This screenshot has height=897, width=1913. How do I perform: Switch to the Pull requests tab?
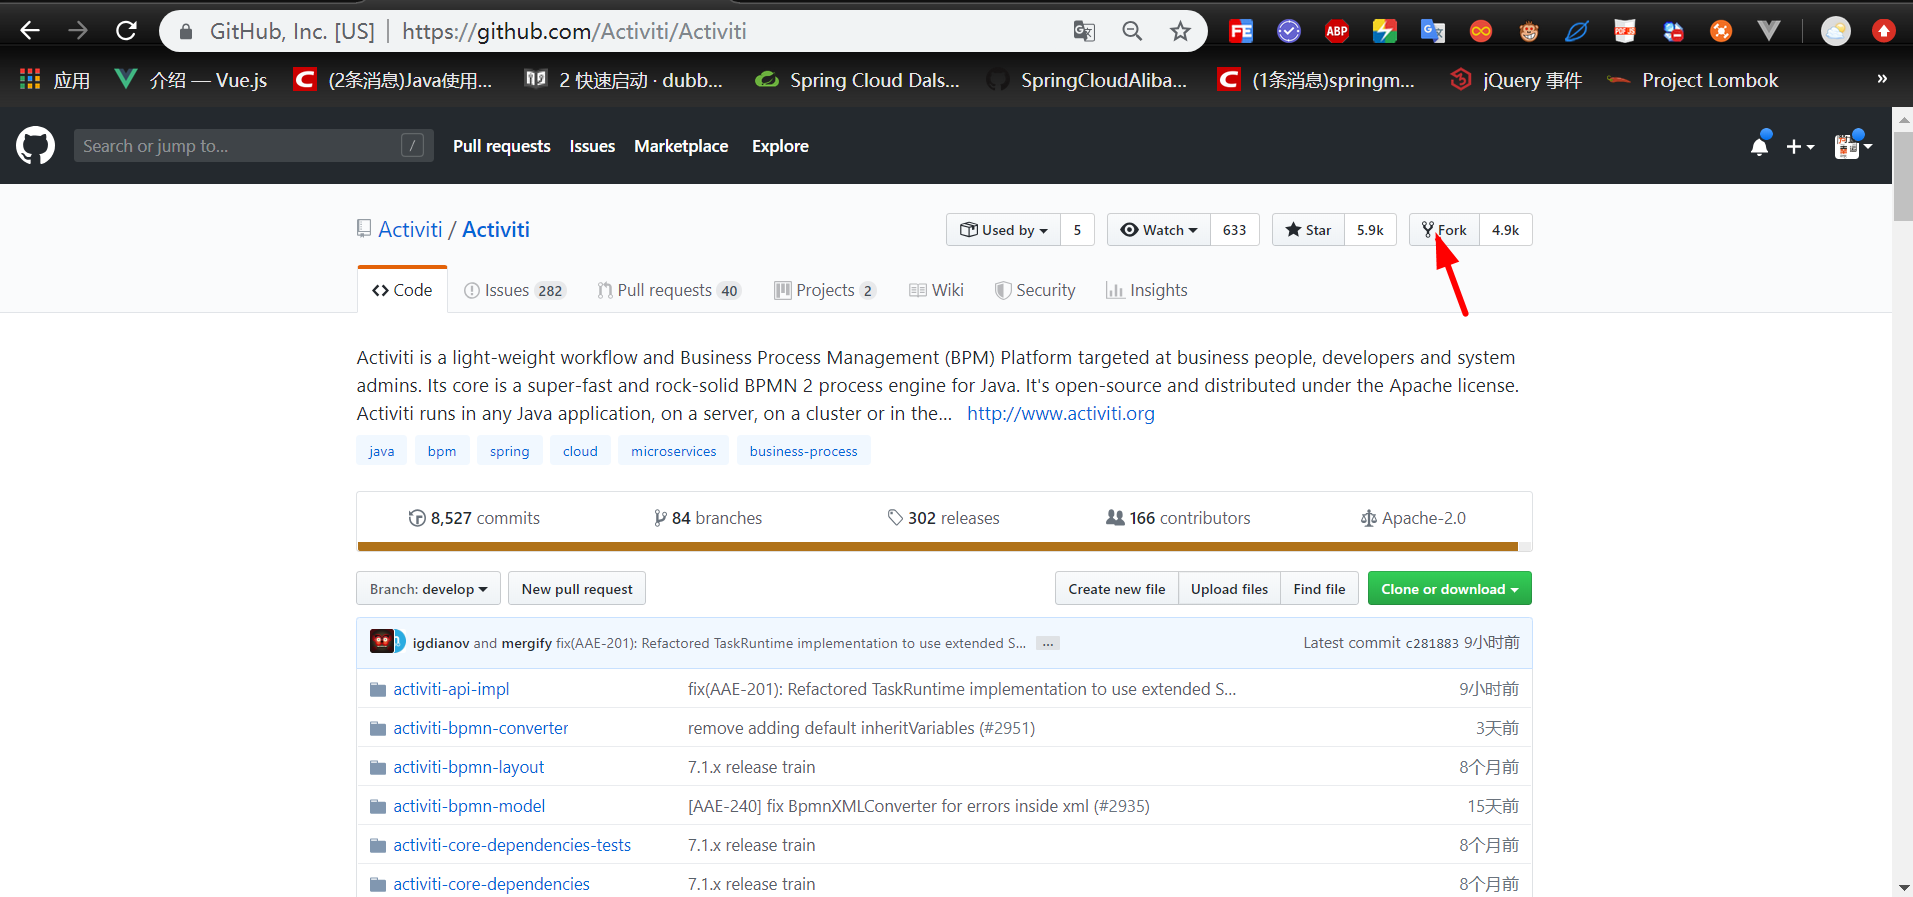668,290
